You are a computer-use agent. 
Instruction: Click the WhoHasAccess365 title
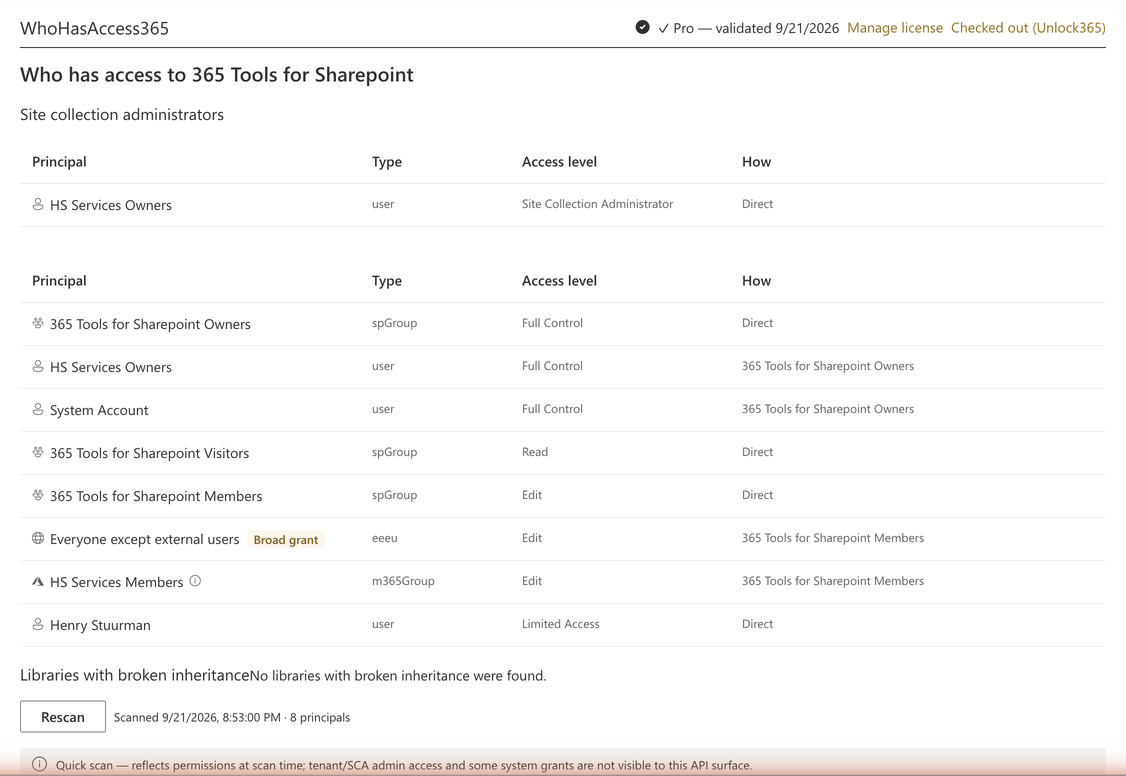(94, 28)
